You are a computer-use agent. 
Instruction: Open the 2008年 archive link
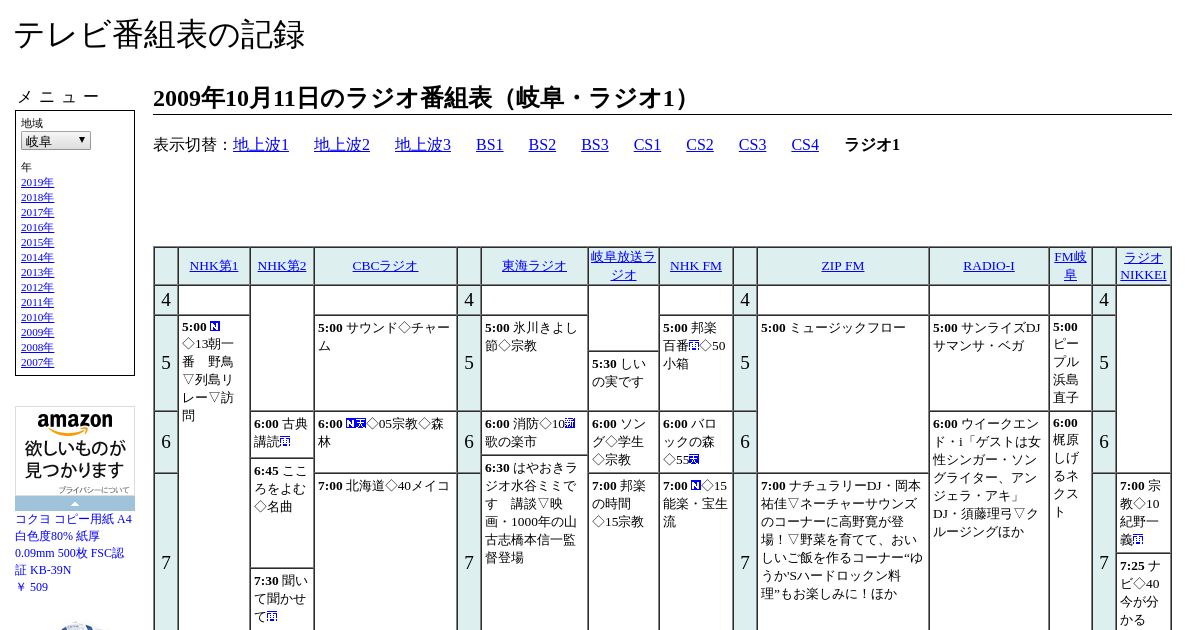[37, 347]
